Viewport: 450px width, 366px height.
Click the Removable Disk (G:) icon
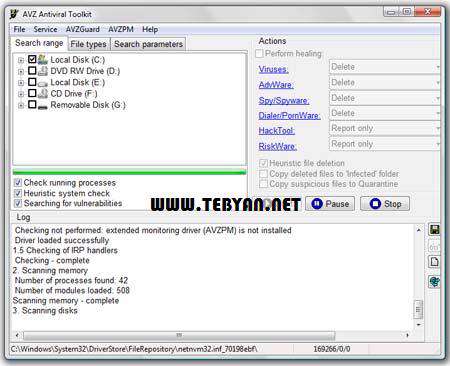click(43, 106)
